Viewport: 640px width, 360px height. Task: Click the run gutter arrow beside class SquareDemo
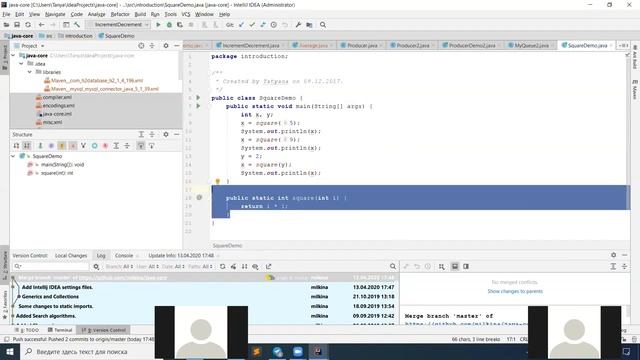tap(198, 98)
